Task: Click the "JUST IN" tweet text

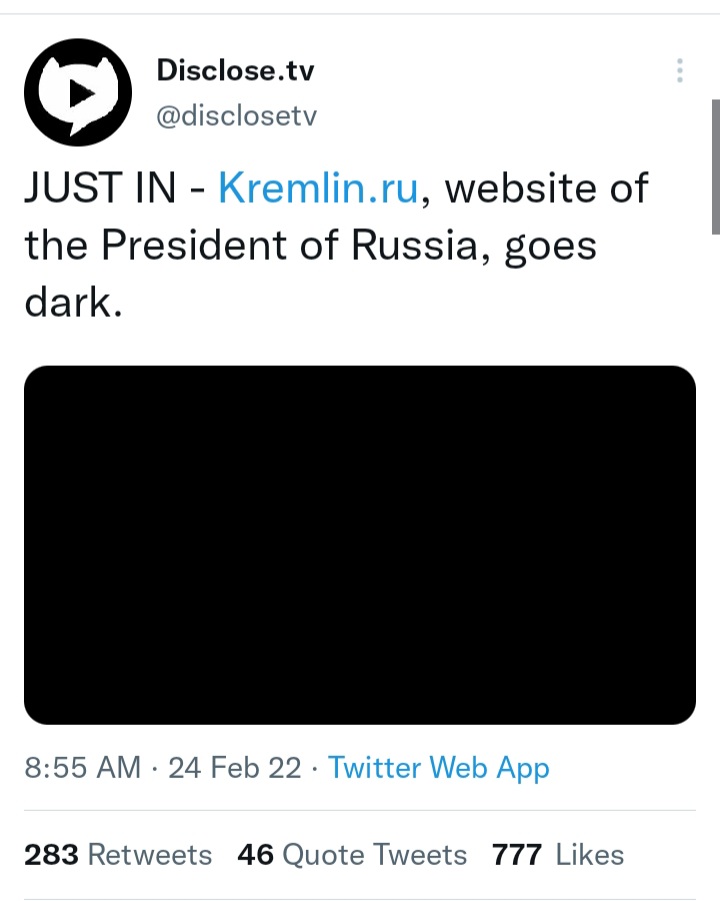Action: tap(100, 188)
